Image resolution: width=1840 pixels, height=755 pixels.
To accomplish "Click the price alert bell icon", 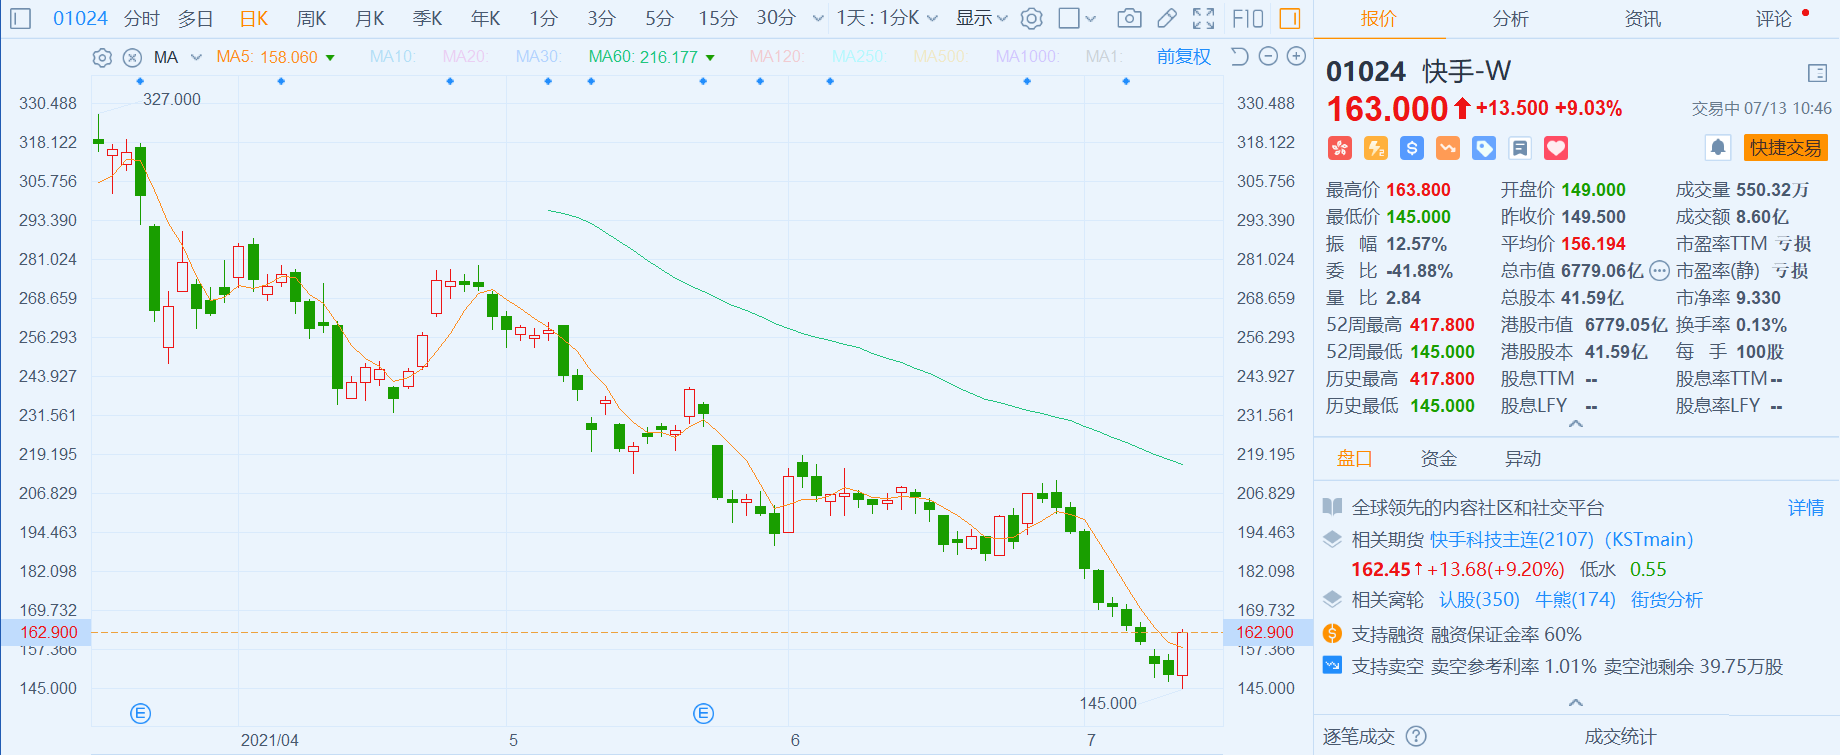I will click(1717, 148).
